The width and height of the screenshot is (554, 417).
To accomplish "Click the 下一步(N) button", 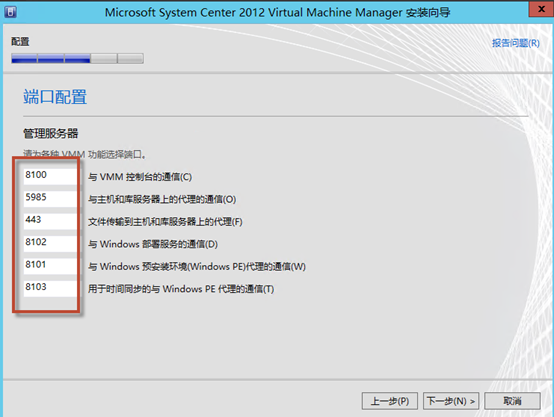I will click(x=451, y=401).
